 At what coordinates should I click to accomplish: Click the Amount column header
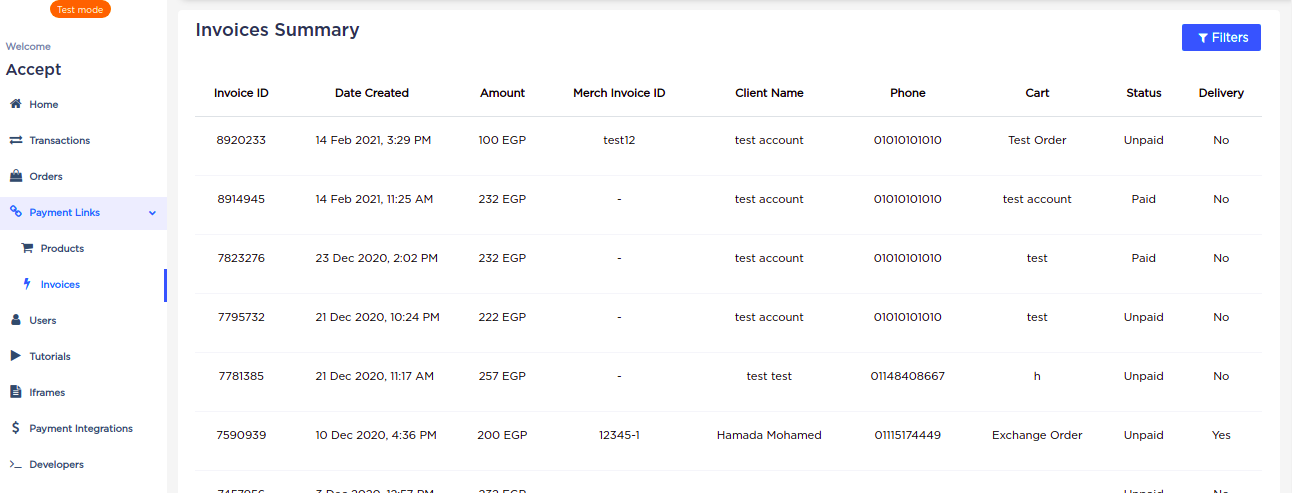(502, 93)
